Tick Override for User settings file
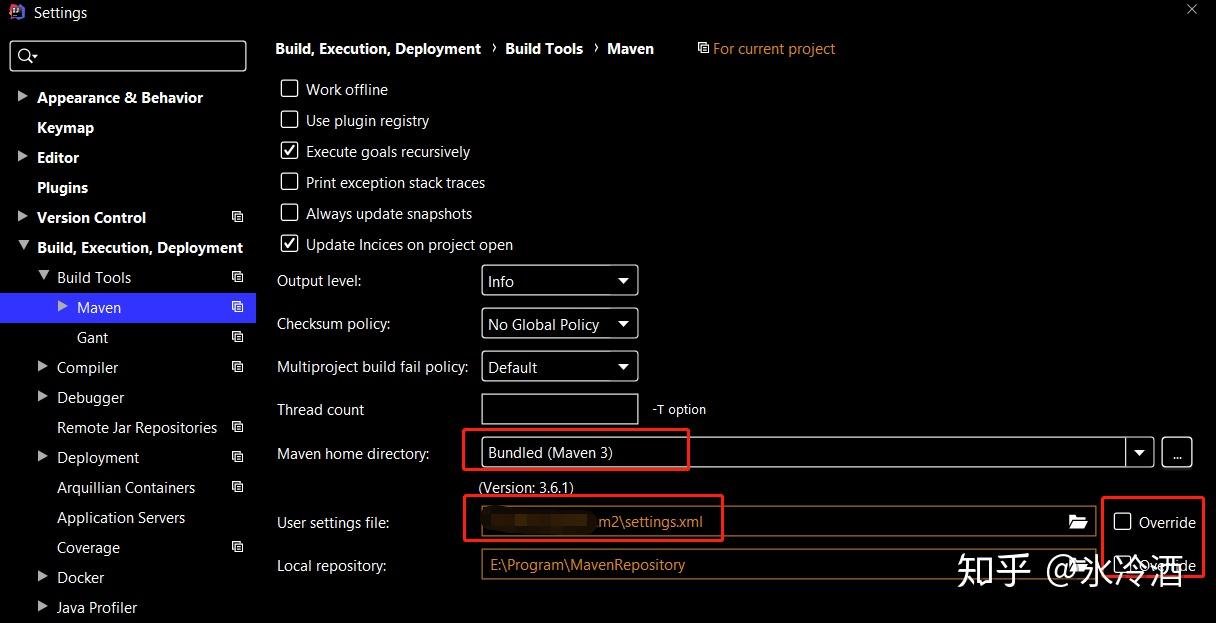This screenshot has height=623, width=1216. 1123,522
